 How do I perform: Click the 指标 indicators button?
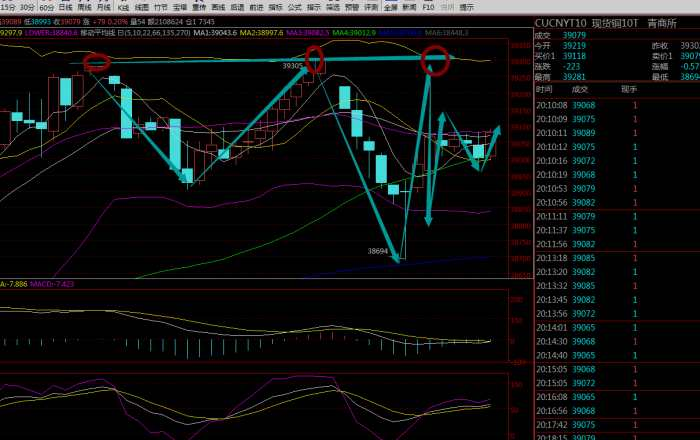click(x=275, y=7)
